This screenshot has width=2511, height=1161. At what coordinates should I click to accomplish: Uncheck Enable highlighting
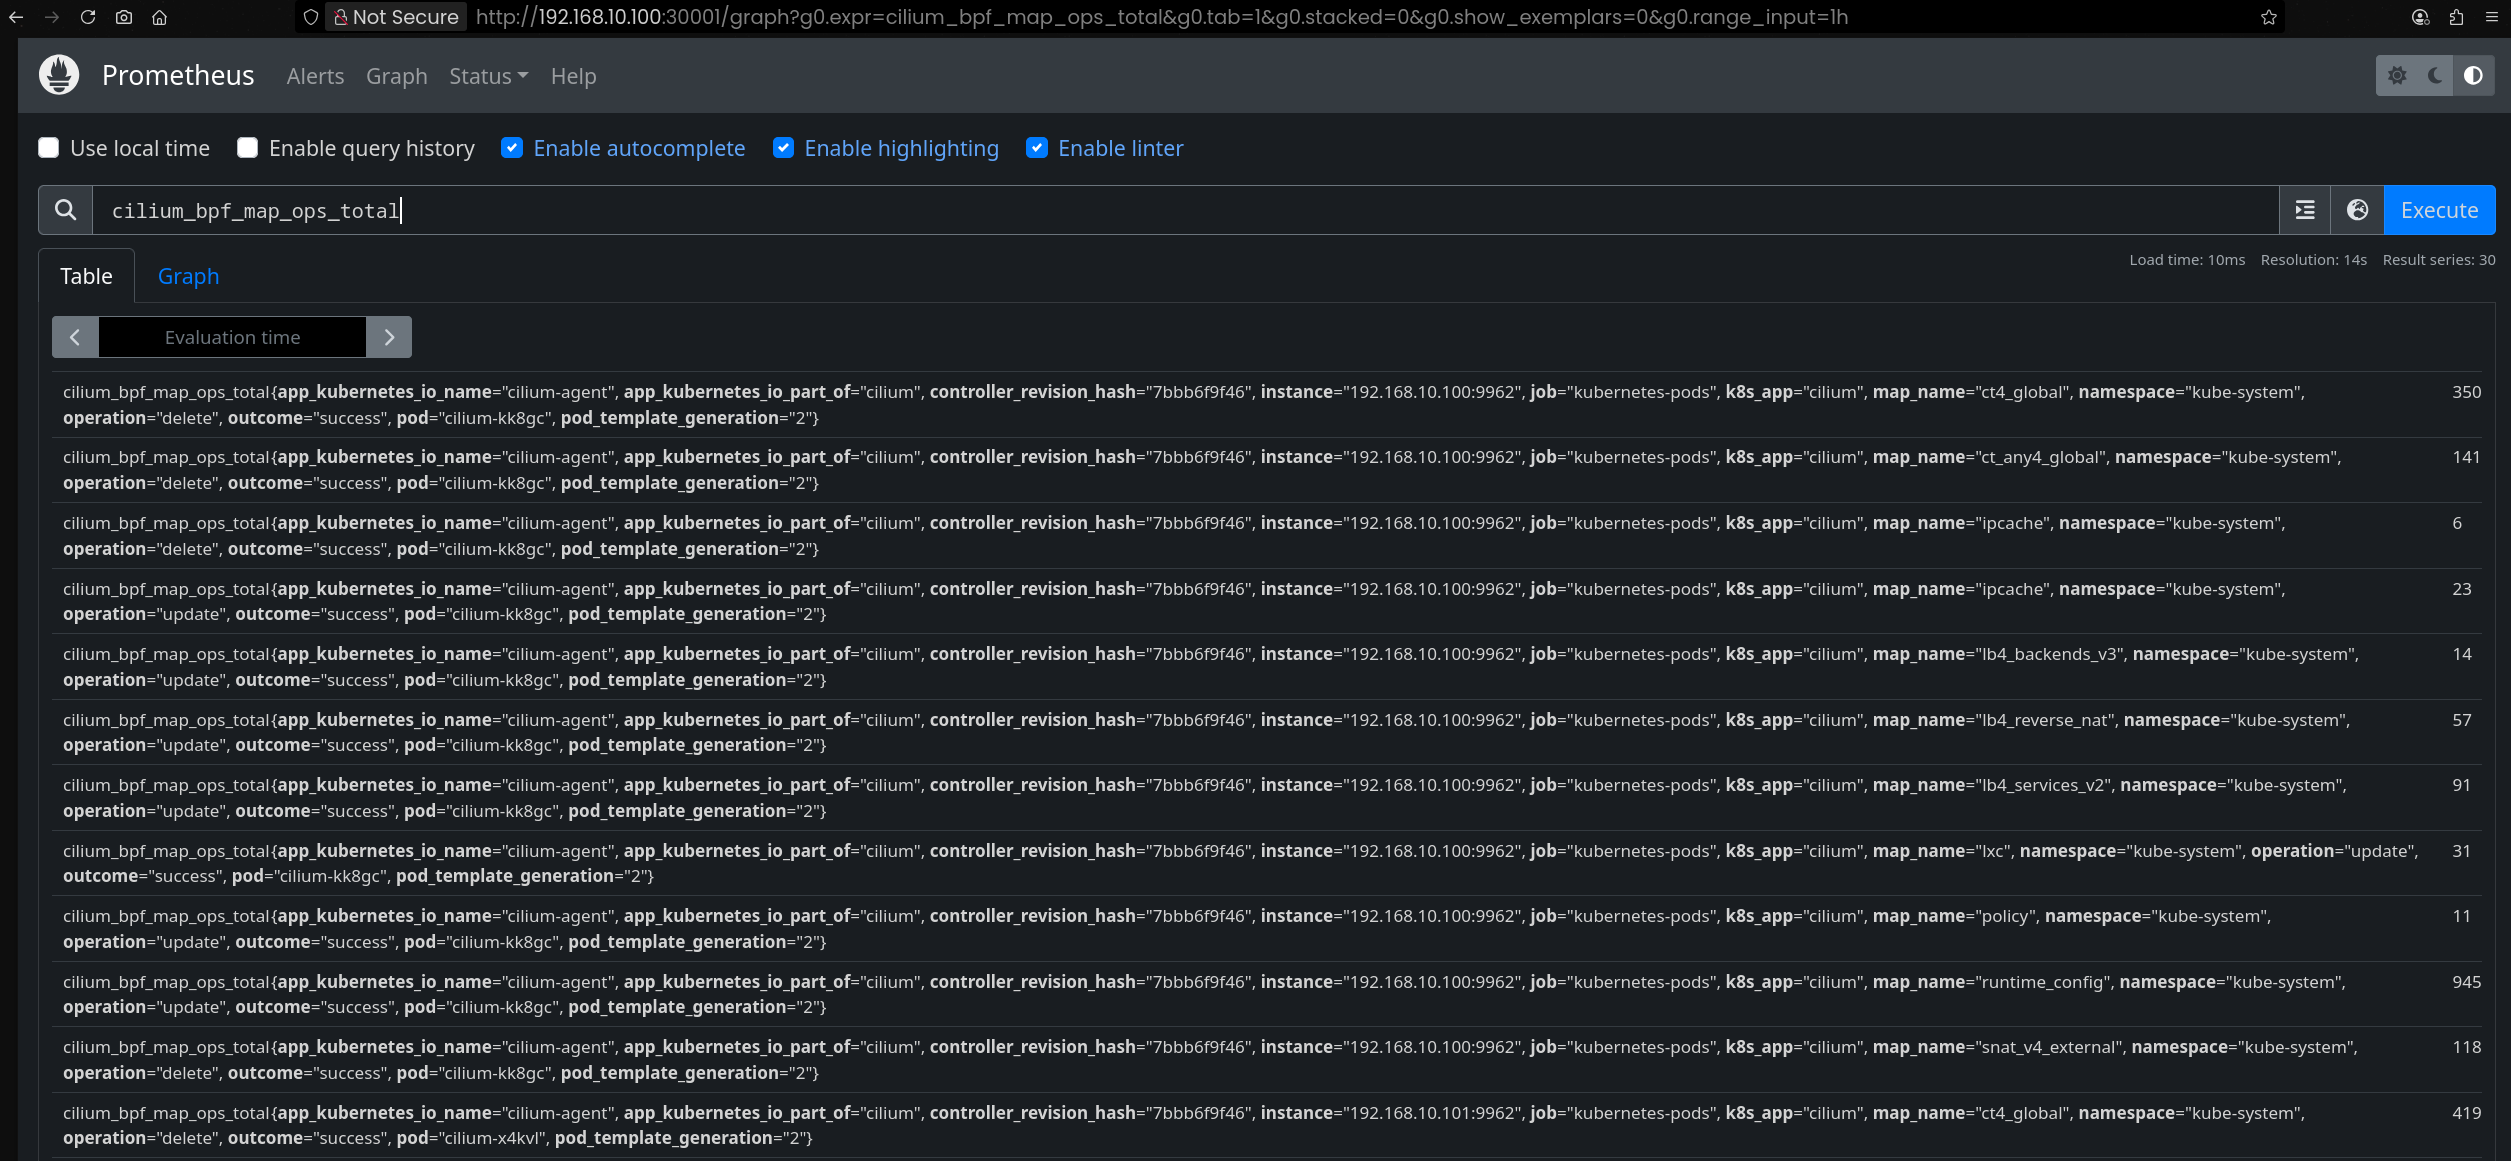tap(784, 148)
